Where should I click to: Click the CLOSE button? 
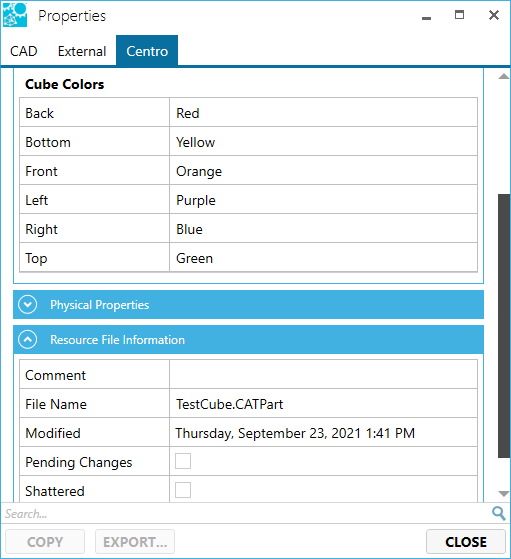tap(466, 542)
